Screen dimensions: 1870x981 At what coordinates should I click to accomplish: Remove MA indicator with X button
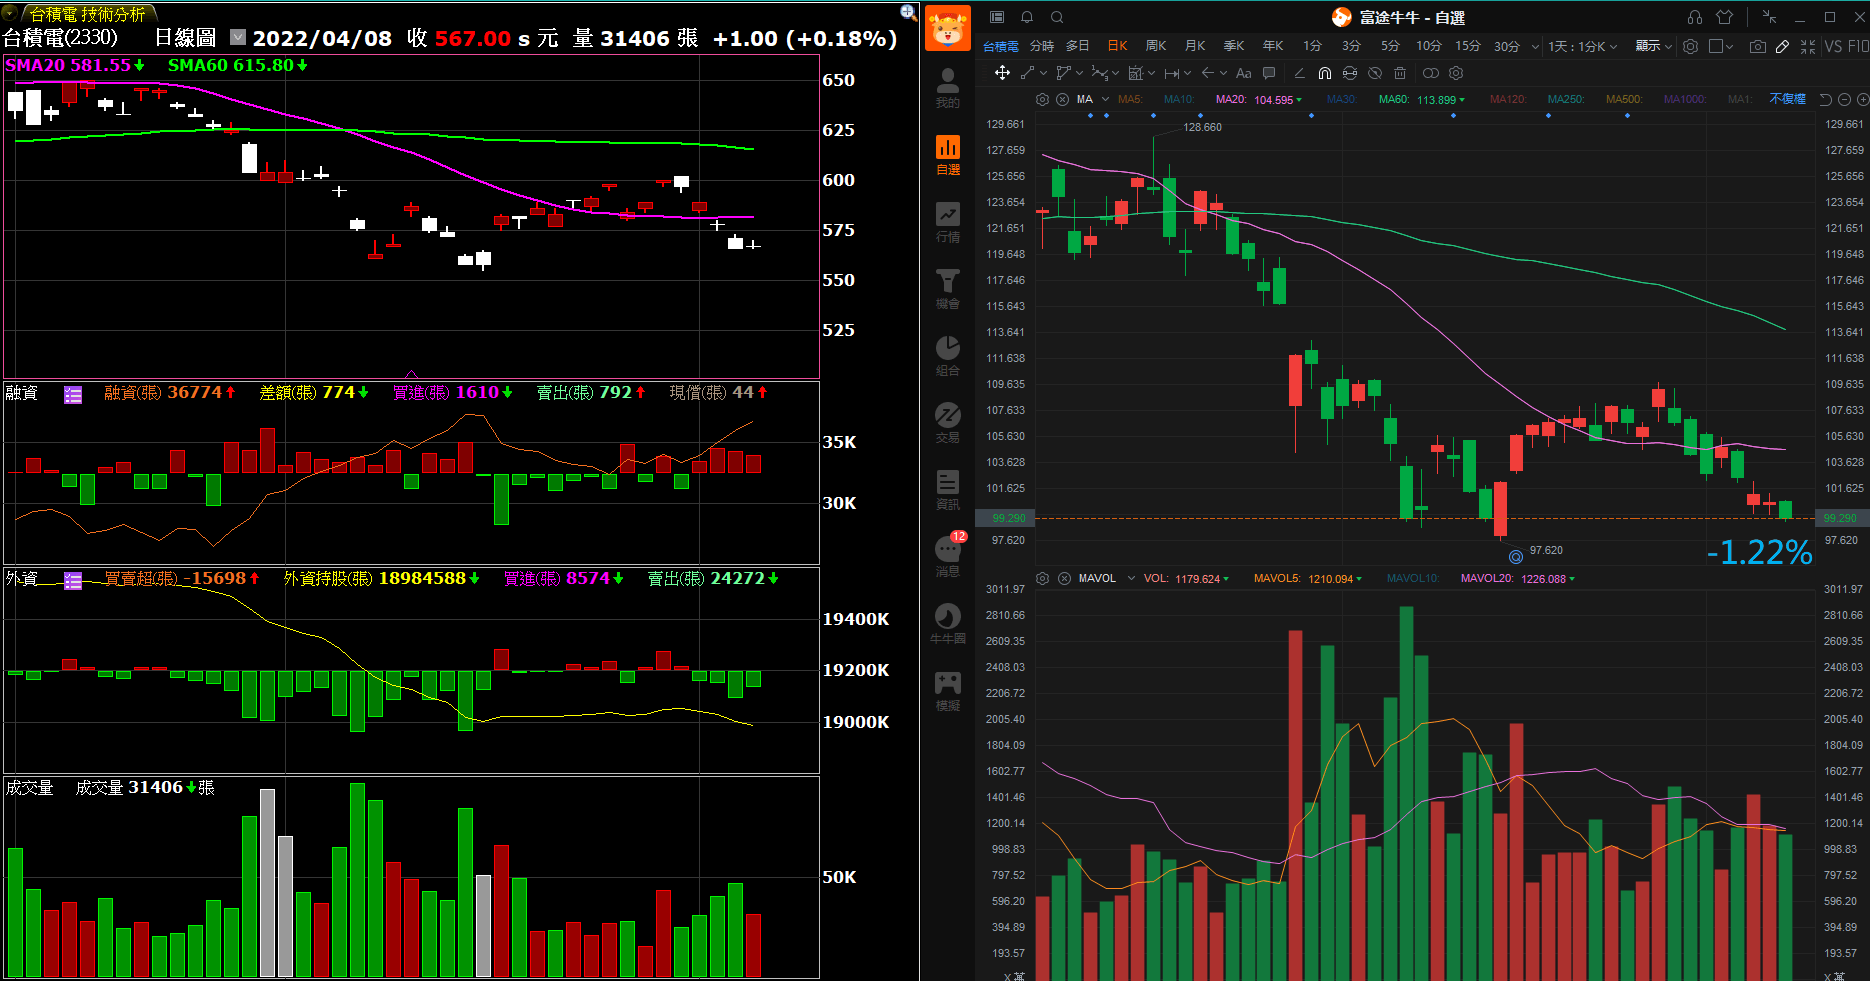pos(1062,99)
